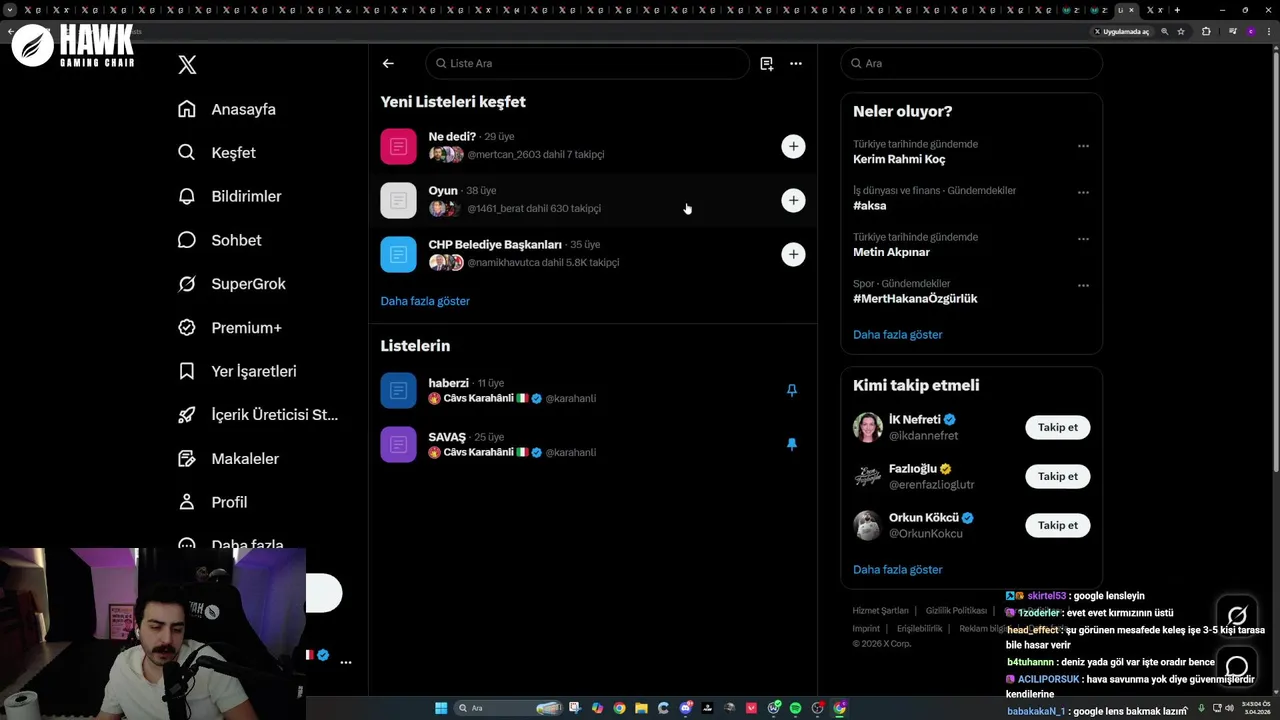The image size is (1280, 720).
Task: Open Fazlıoğlu profile avatar
Action: pyautogui.click(x=868, y=476)
